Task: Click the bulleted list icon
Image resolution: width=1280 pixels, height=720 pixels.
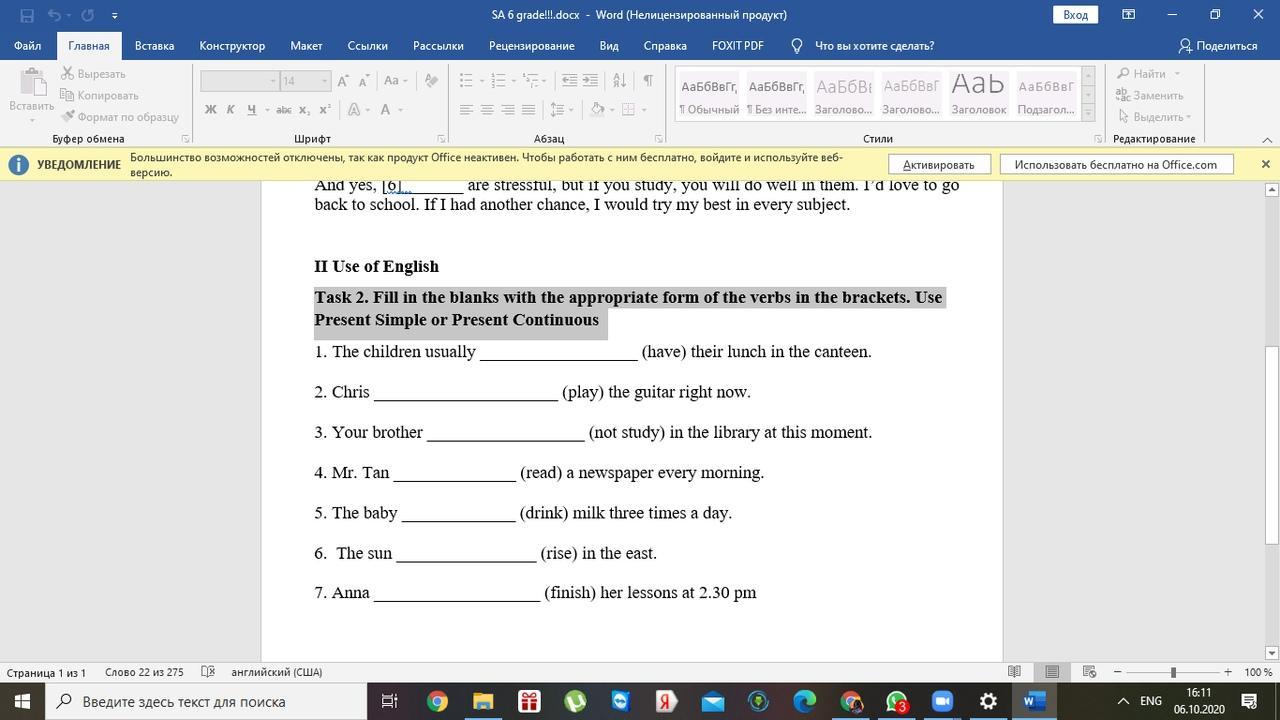Action: (x=466, y=81)
